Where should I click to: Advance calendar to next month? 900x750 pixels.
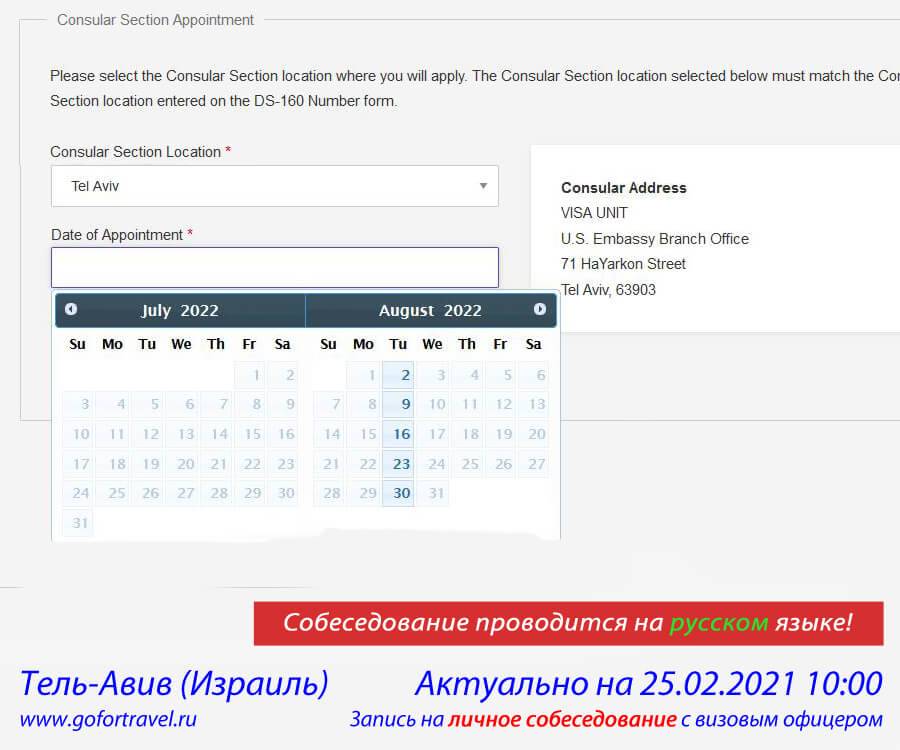coord(540,310)
